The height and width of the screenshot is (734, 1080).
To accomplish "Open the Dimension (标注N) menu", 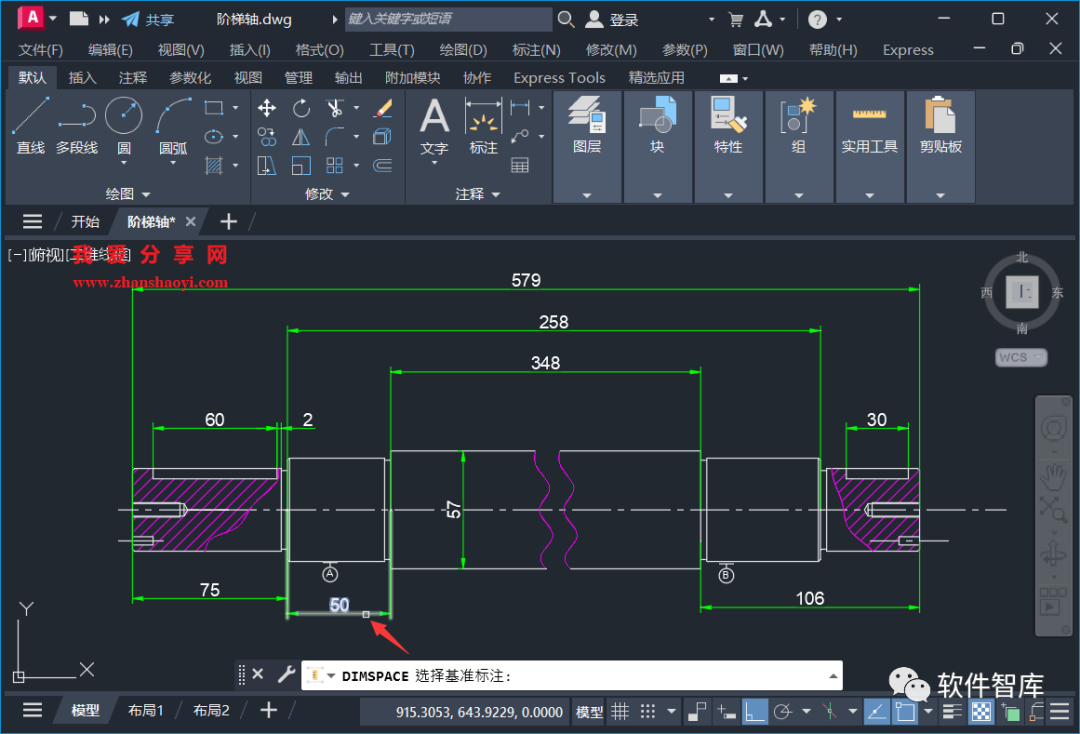I will click(536, 50).
